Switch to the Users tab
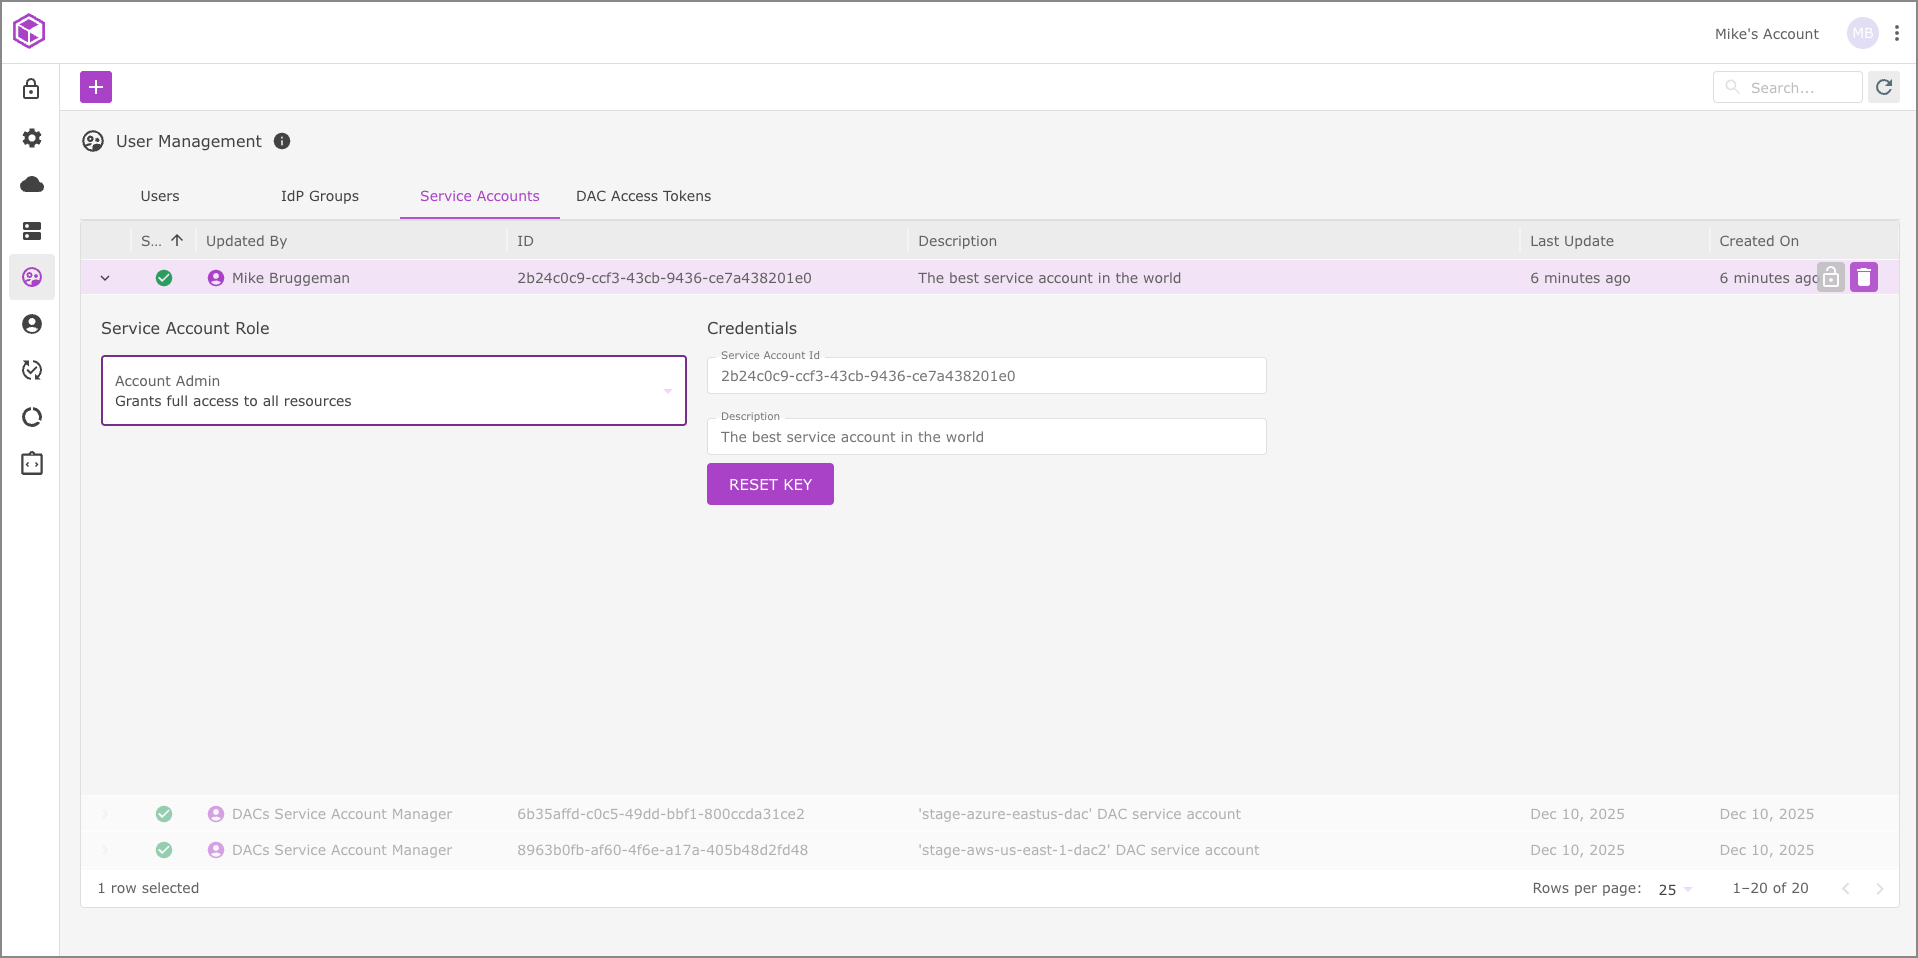The width and height of the screenshot is (1918, 958). click(160, 196)
